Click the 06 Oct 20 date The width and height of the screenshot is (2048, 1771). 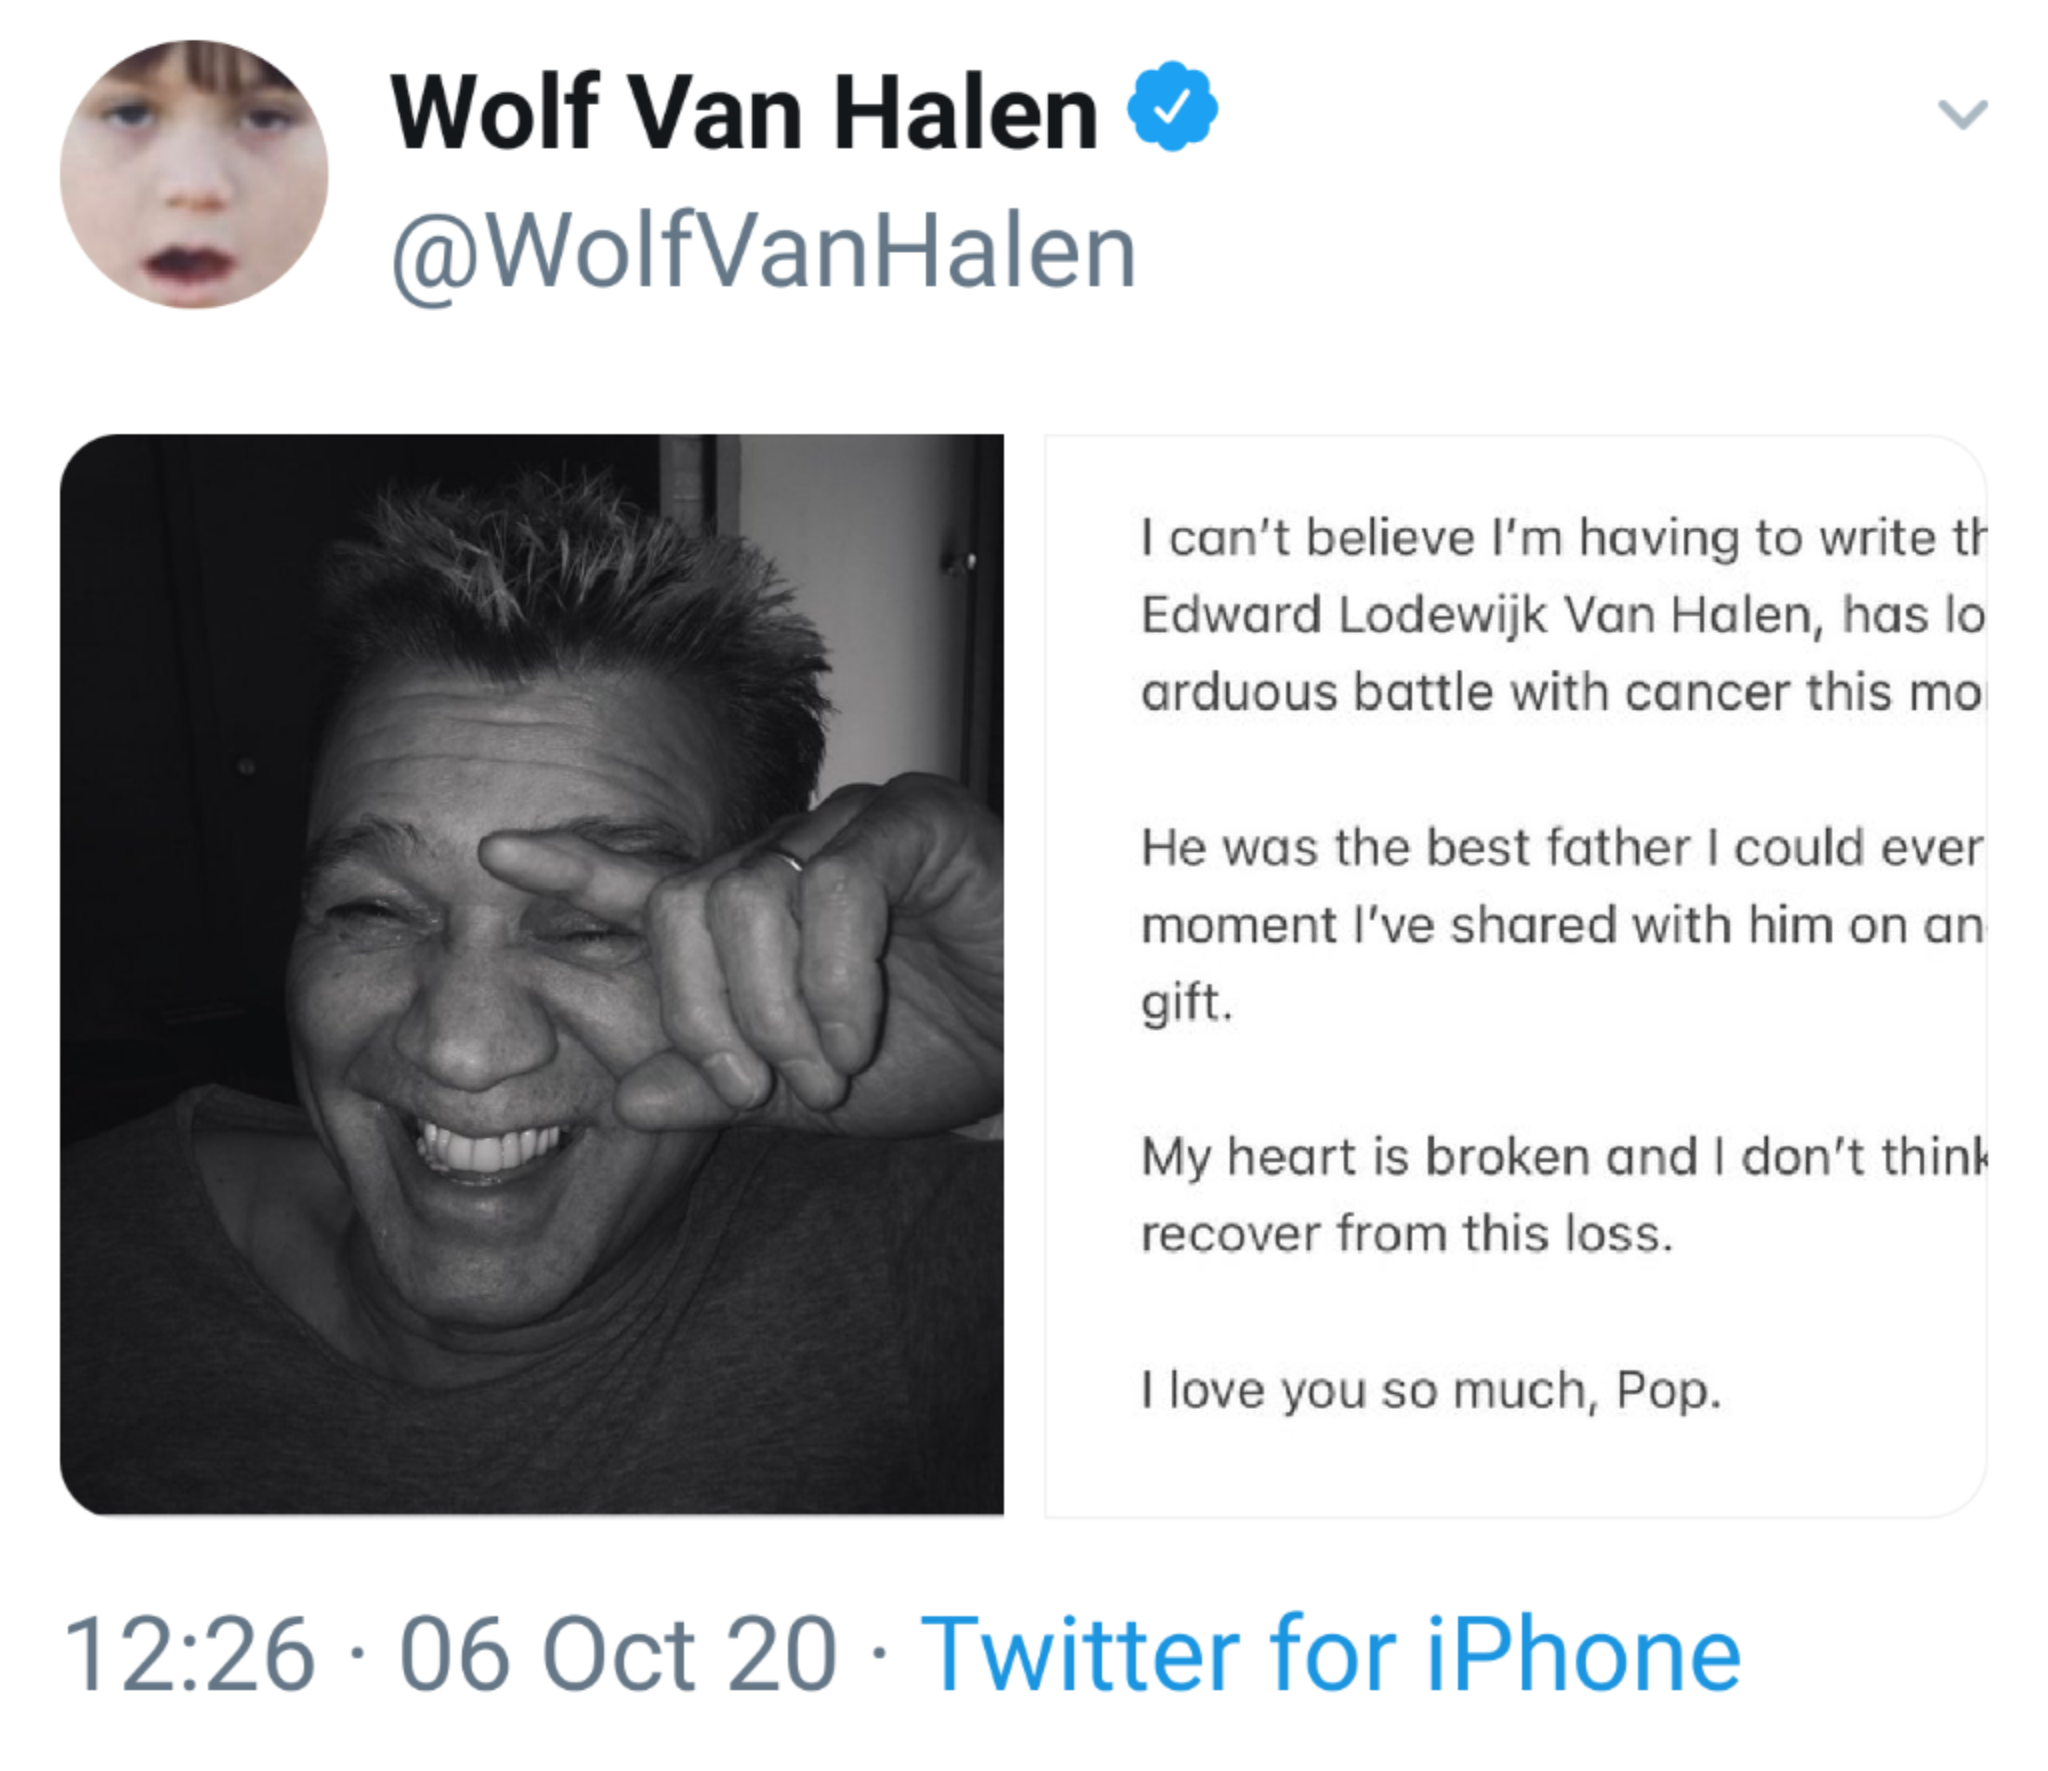click(617, 1656)
